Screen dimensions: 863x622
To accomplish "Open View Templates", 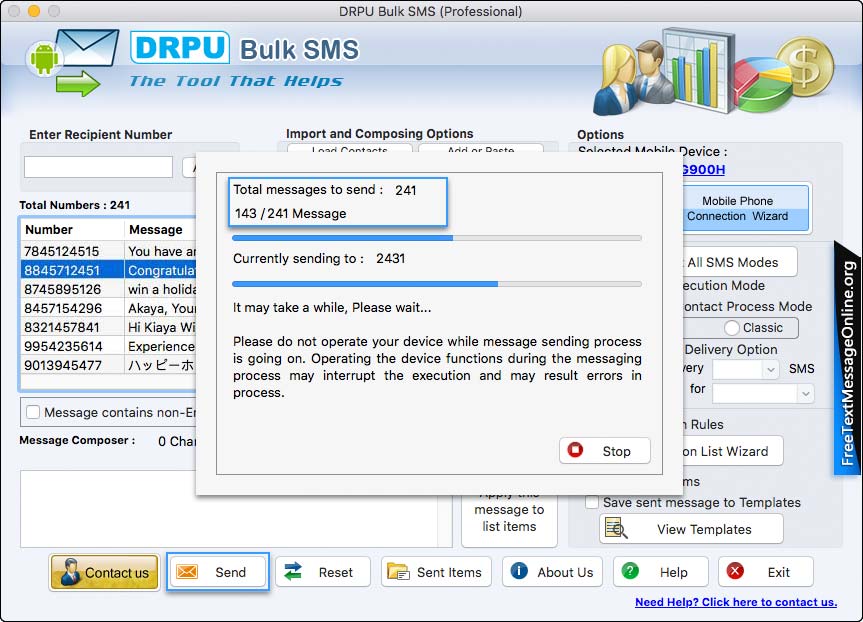I will (691, 529).
